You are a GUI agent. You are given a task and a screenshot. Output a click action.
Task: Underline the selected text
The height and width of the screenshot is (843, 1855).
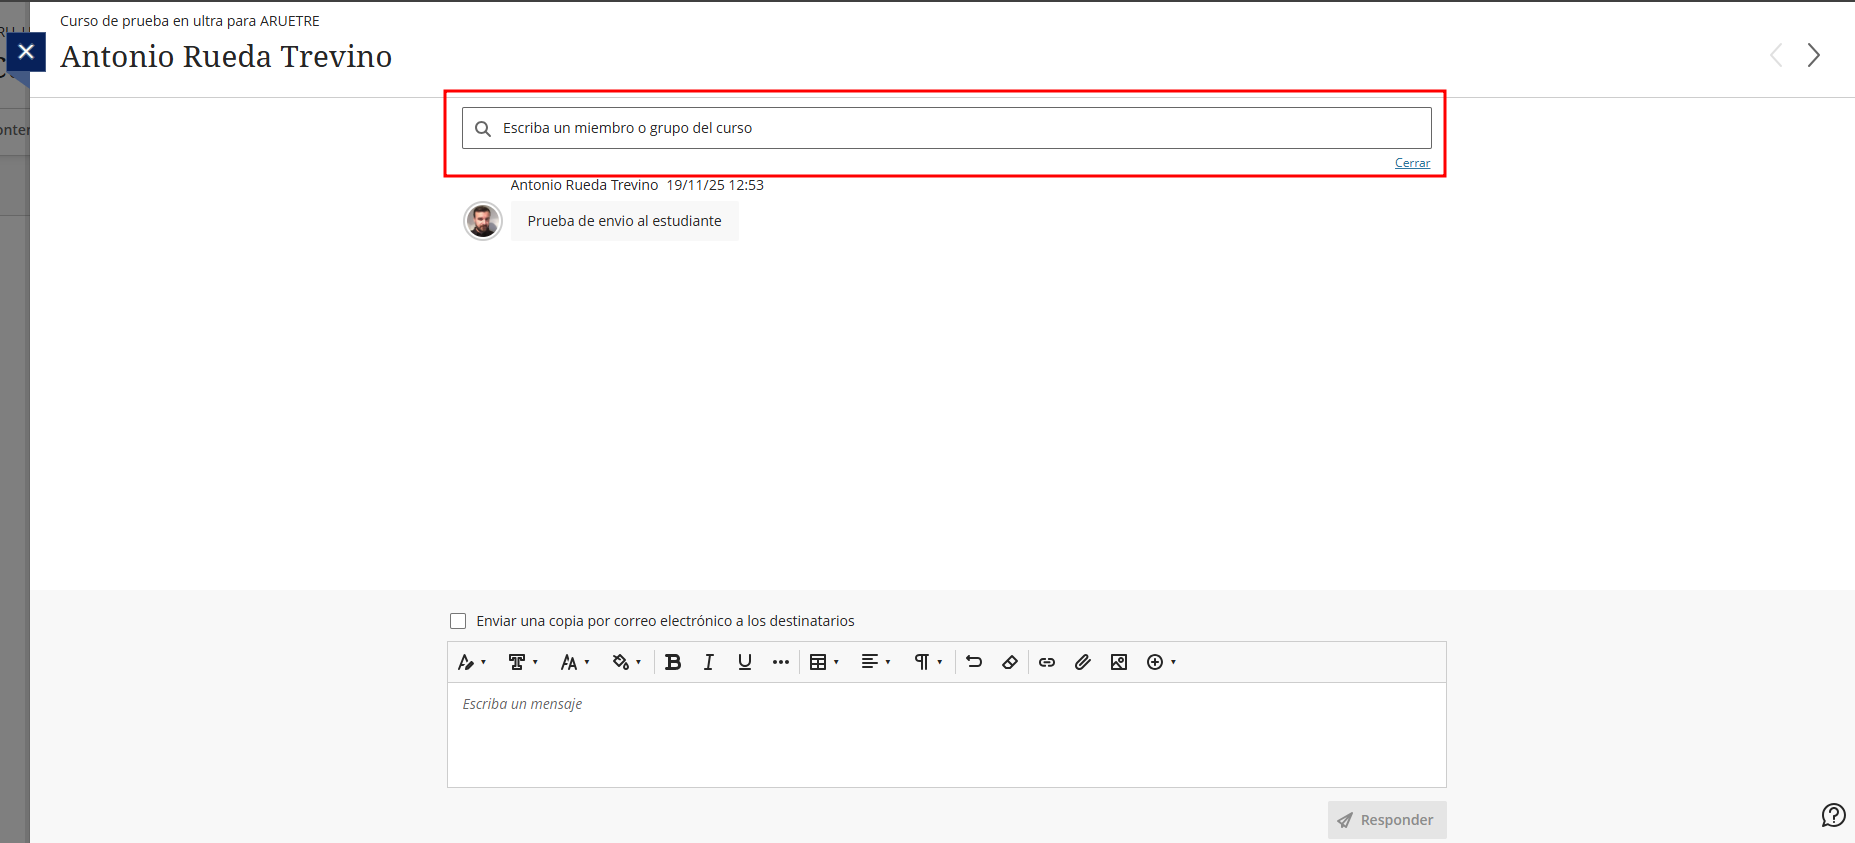click(x=745, y=662)
